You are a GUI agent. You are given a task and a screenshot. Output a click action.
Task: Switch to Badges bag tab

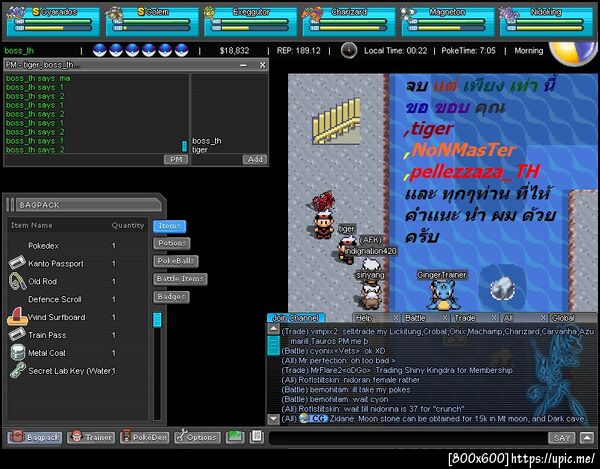pyautogui.click(x=171, y=297)
